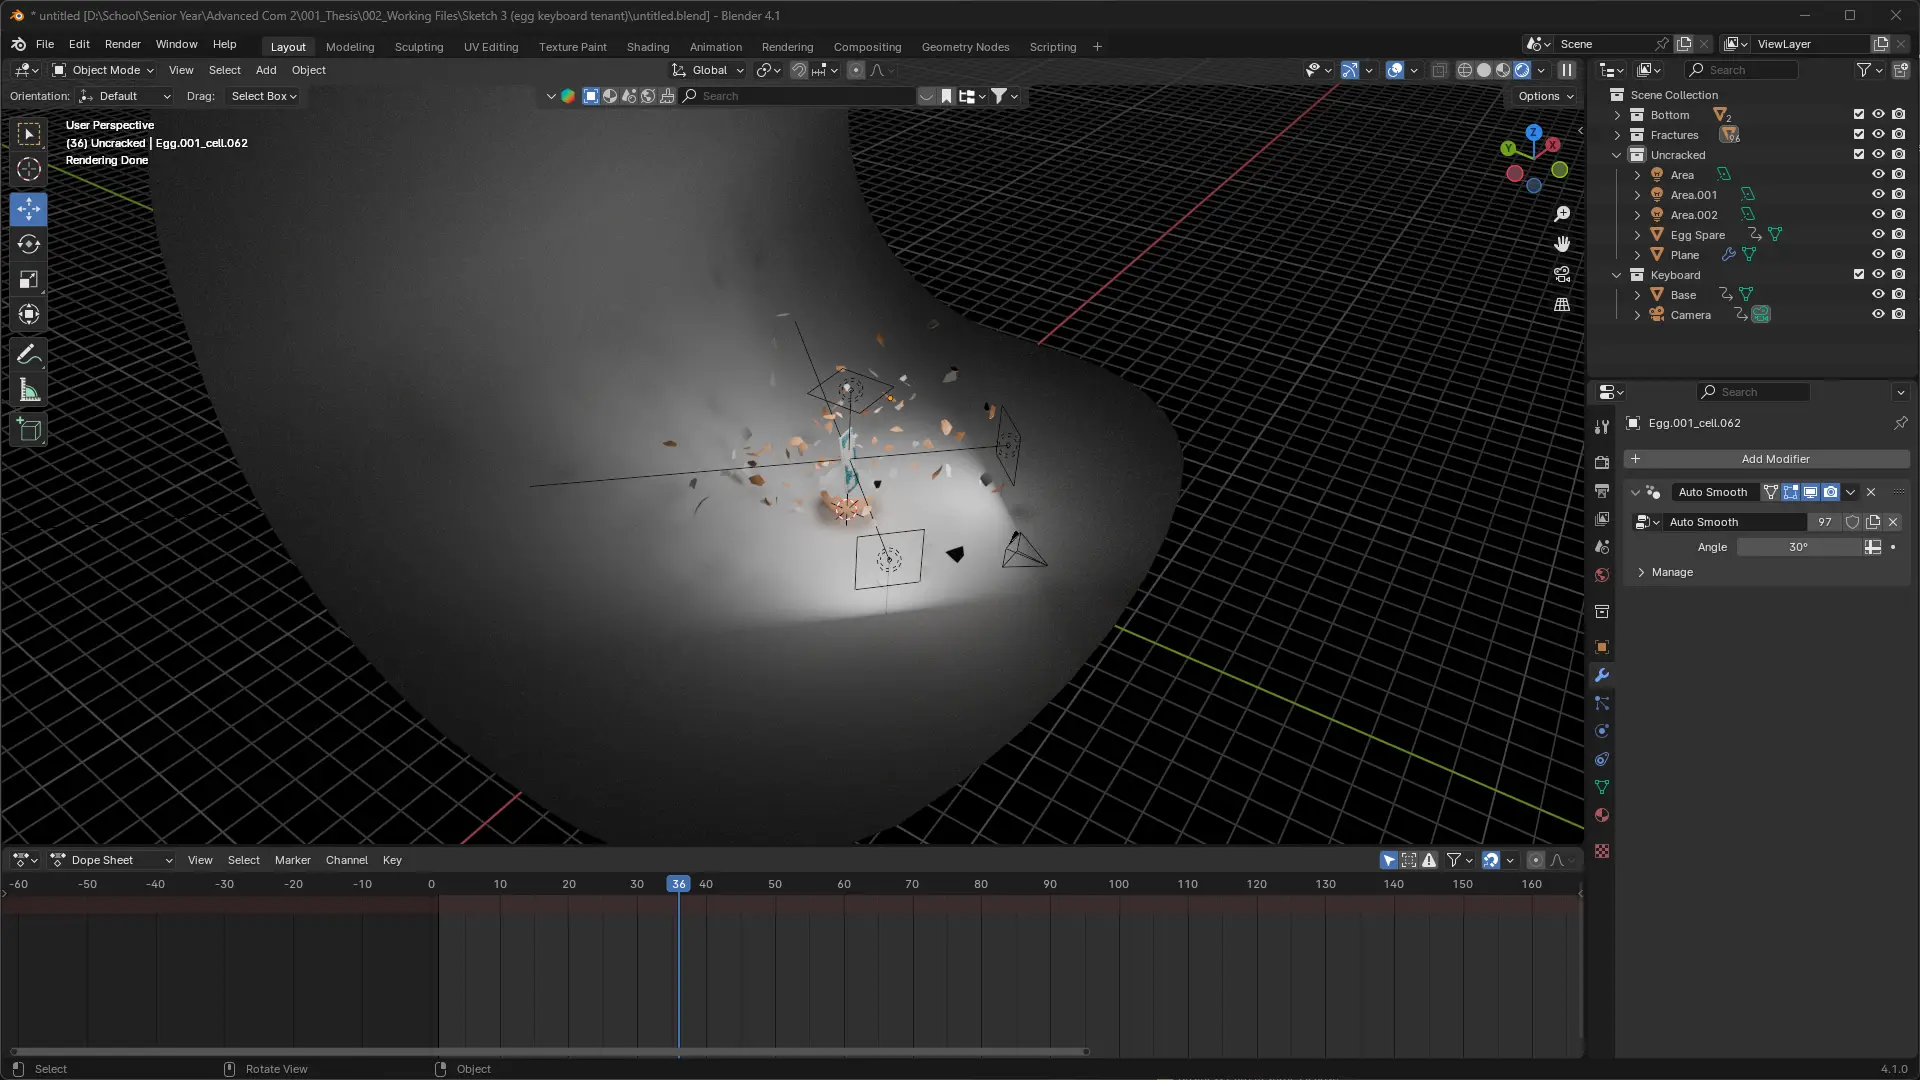This screenshot has height=1080, width=1920.
Task: Hide Egg Spare object in viewport
Action: coord(1878,234)
